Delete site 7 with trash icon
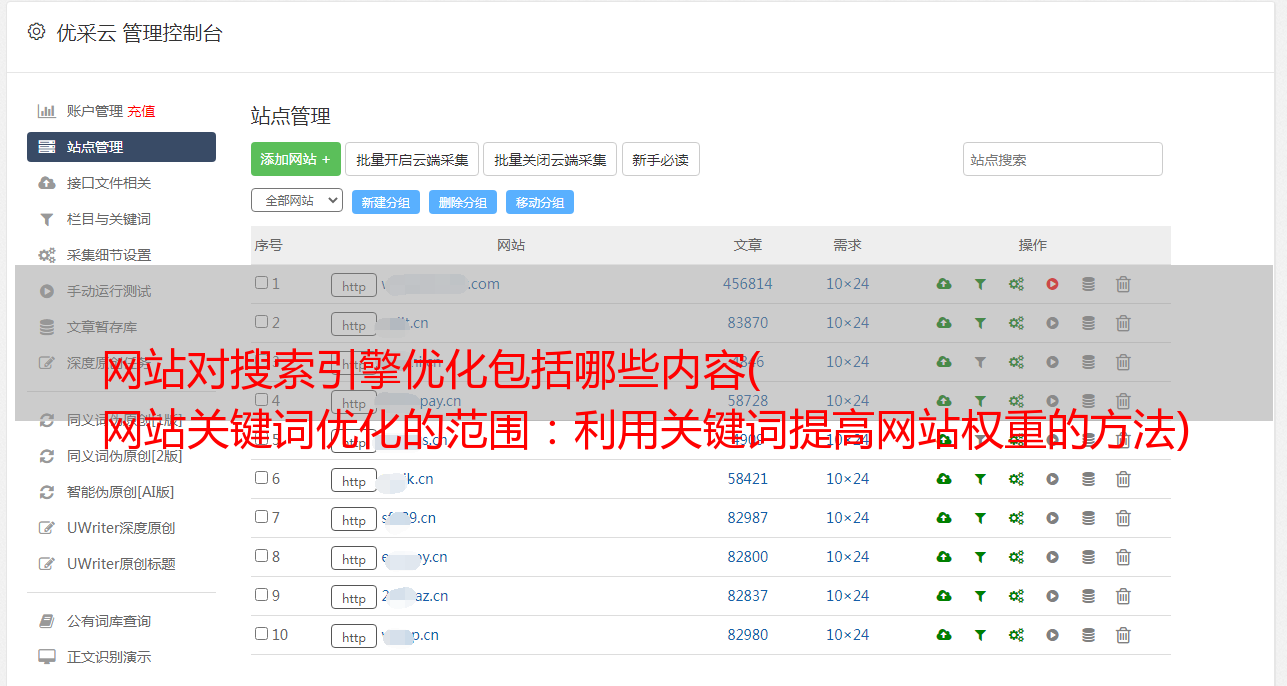 [x=1123, y=518]
